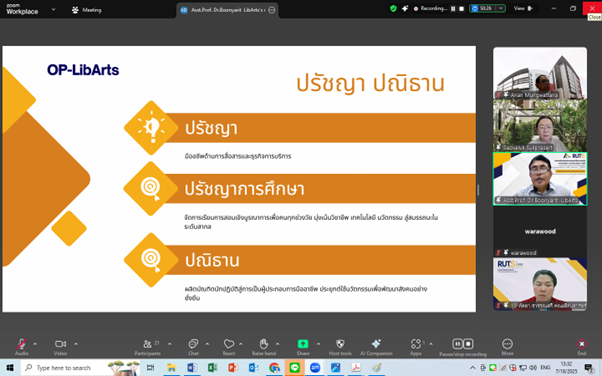Image resolution: width=602 pixels, height=376 pixels.
Task: Select the warawood participant tile
Action: point(540,232)
